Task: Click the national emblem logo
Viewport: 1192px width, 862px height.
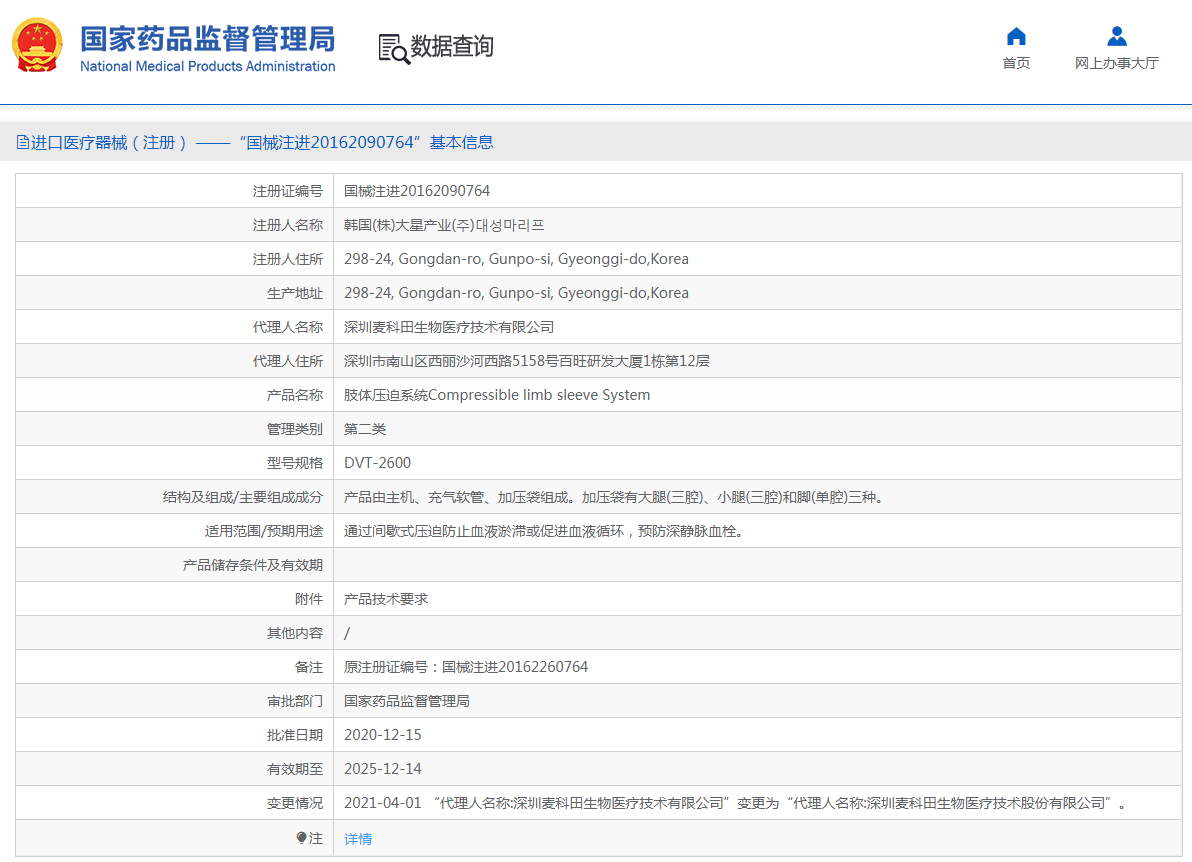Action: (37, 46)
